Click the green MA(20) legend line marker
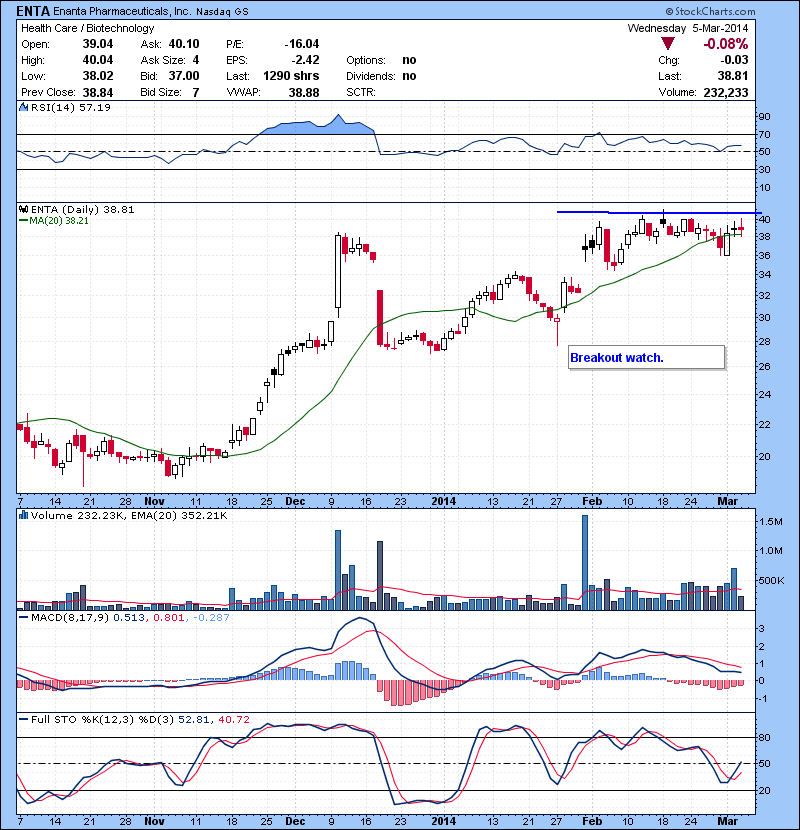 (23, 221)
